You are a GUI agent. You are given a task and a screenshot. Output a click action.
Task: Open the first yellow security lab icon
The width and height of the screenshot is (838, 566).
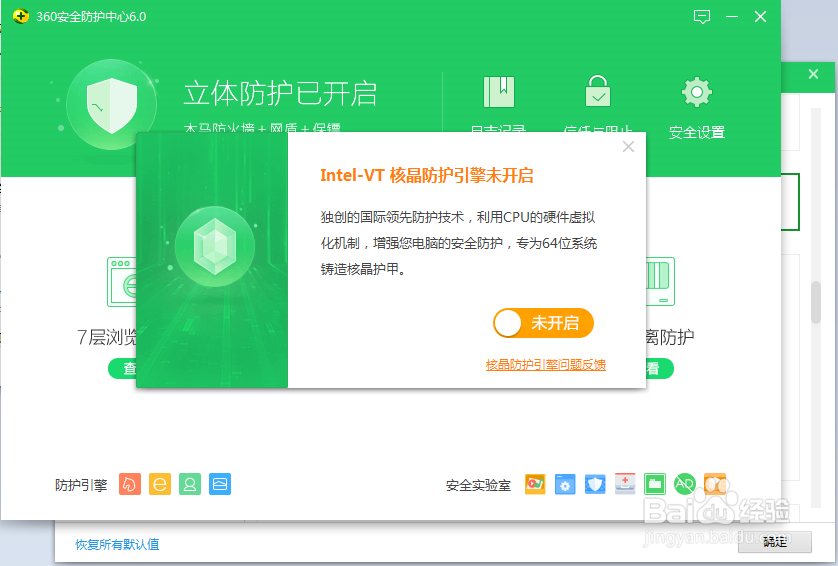coord(535,484)
